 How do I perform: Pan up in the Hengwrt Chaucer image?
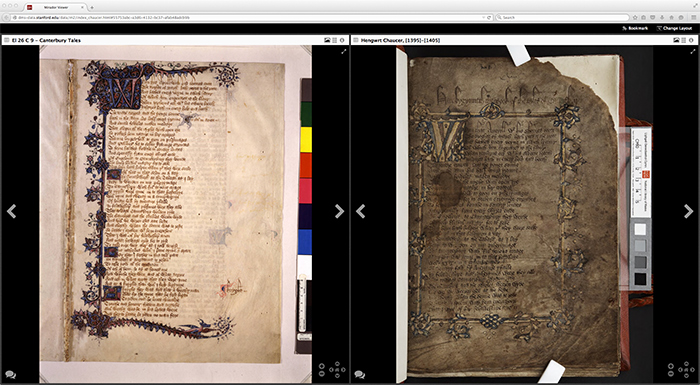(687, 364)
